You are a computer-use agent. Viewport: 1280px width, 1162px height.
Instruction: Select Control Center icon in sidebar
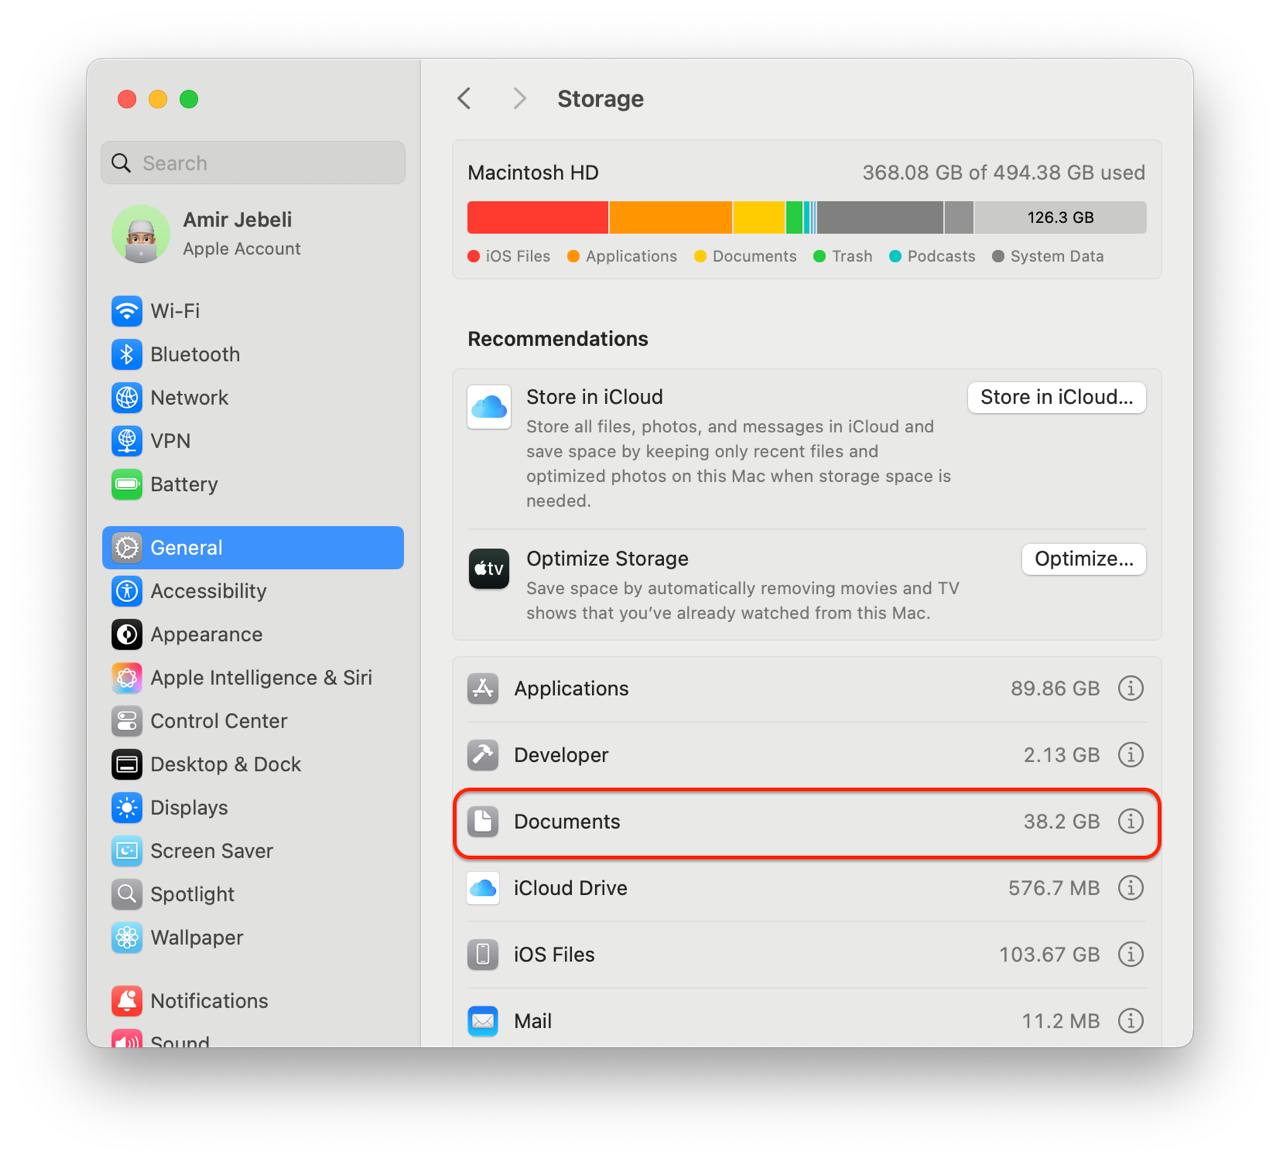(127, 721)
